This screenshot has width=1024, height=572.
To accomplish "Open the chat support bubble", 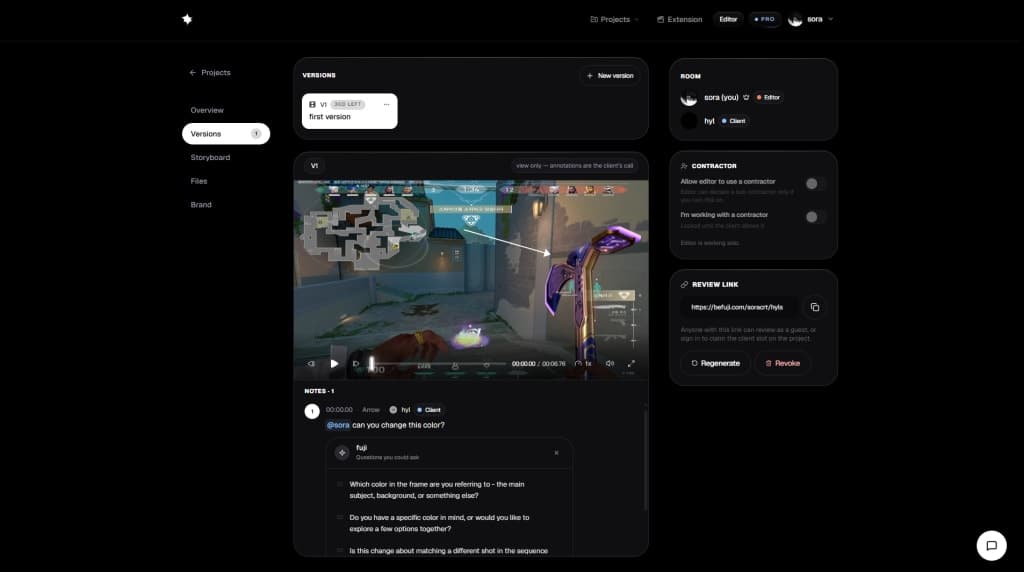I will tap(991, 545).
